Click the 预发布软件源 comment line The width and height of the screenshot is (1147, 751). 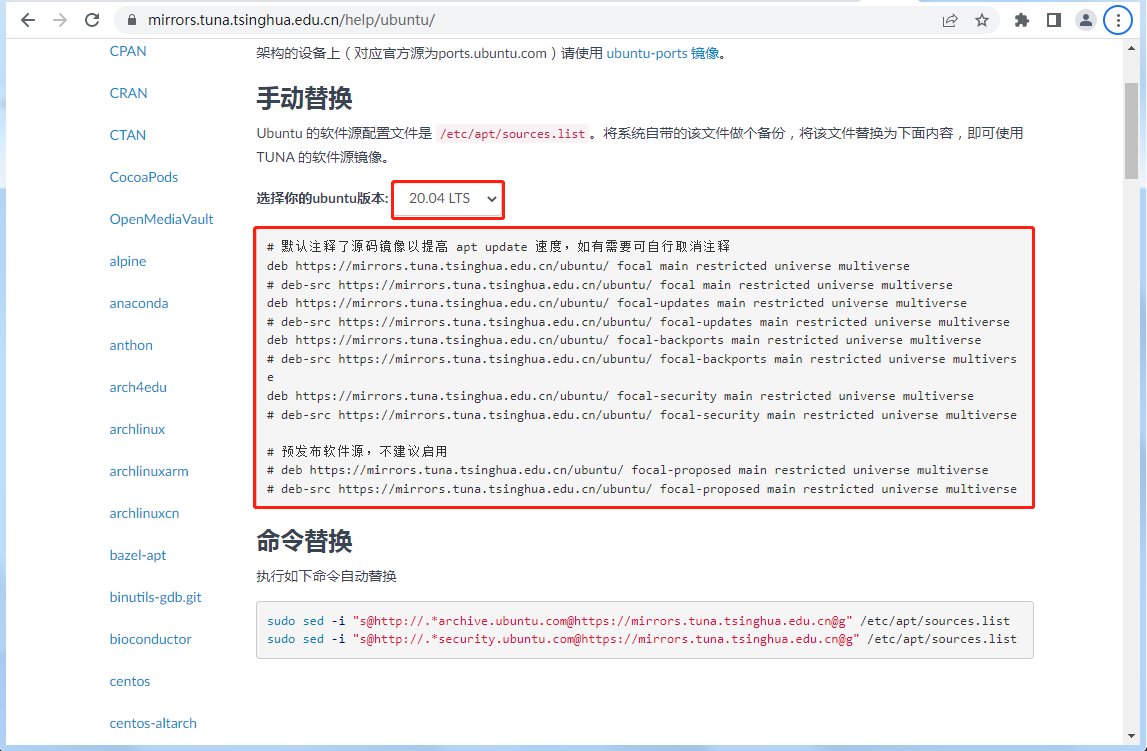pyautogui.click(x=357, y=451)
